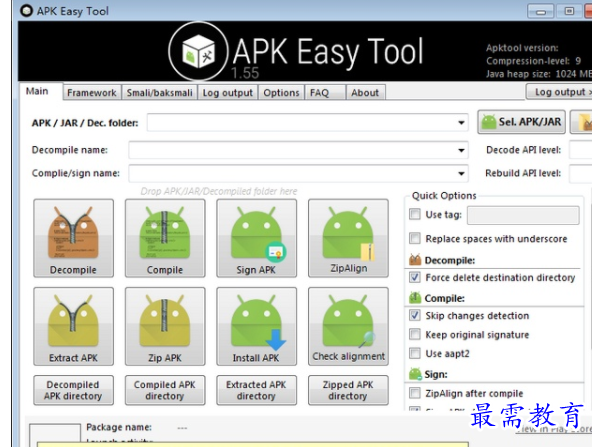This screenshot has width=592, height=447.
Task: Open the Decompiled APK directory
Action: [x=74, y=390]
